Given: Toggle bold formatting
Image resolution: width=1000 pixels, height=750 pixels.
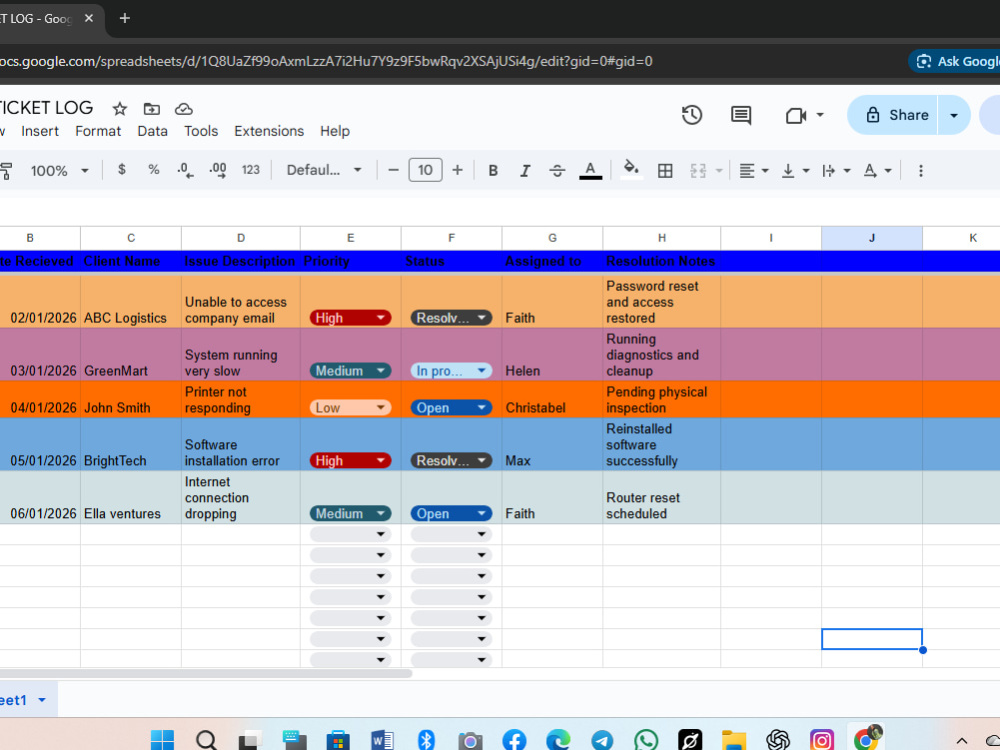Looking at the screenshot, I should click(x=493, y=170).
